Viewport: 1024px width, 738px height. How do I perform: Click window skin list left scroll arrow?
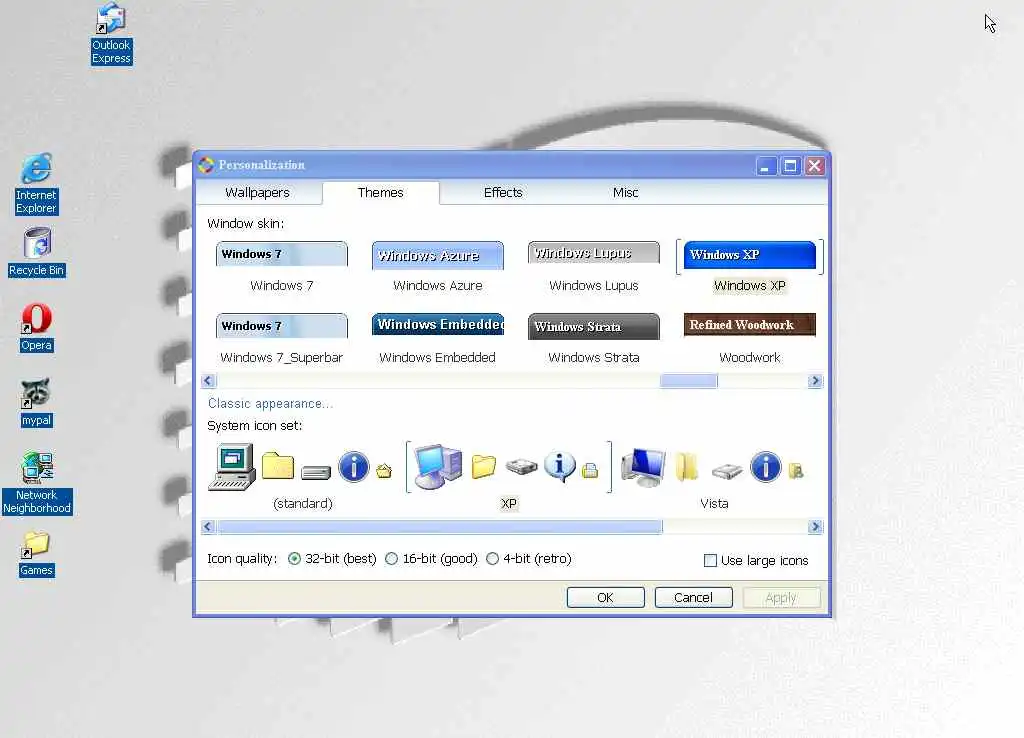click(x=208, y=381)
